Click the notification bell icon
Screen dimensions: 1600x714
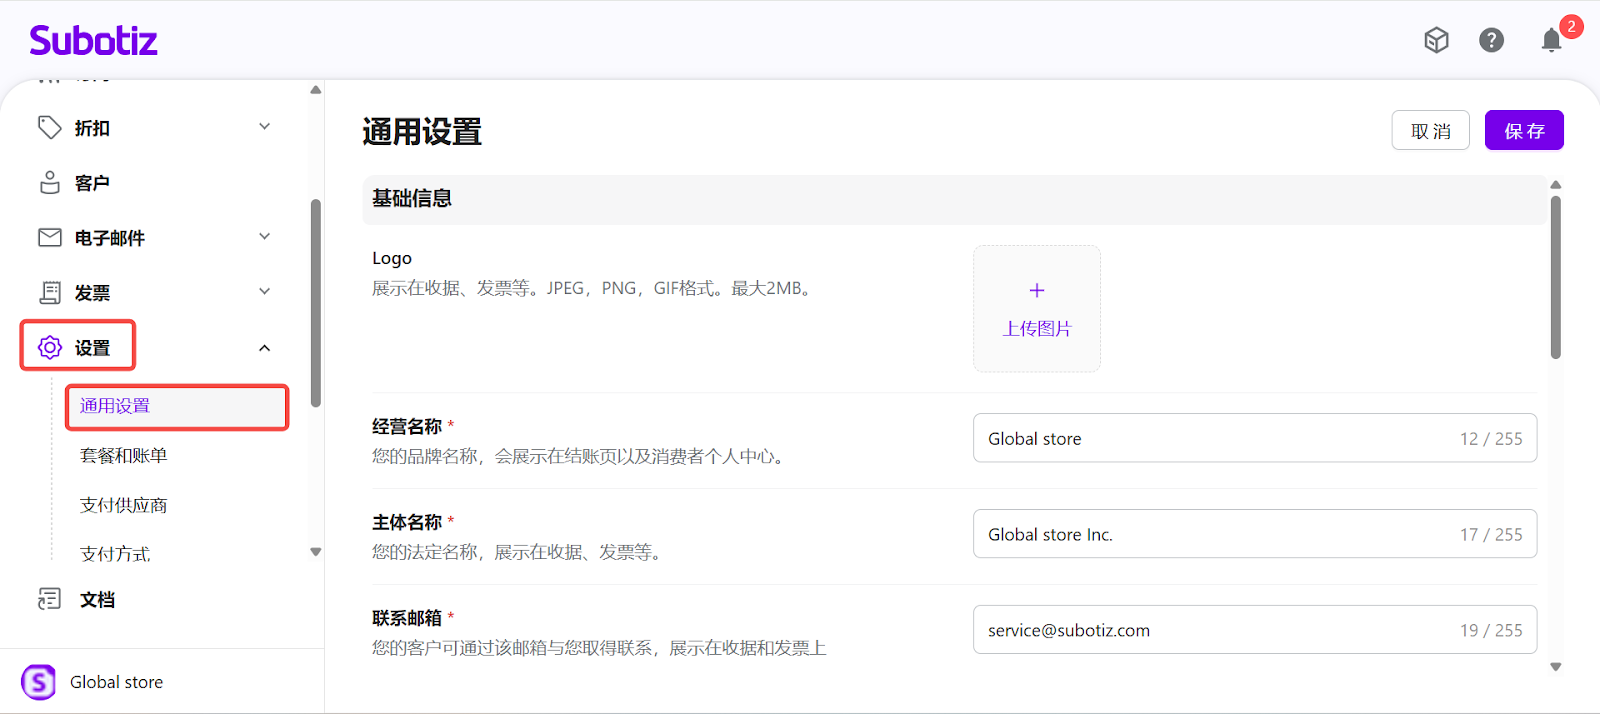coord(1550,40)
